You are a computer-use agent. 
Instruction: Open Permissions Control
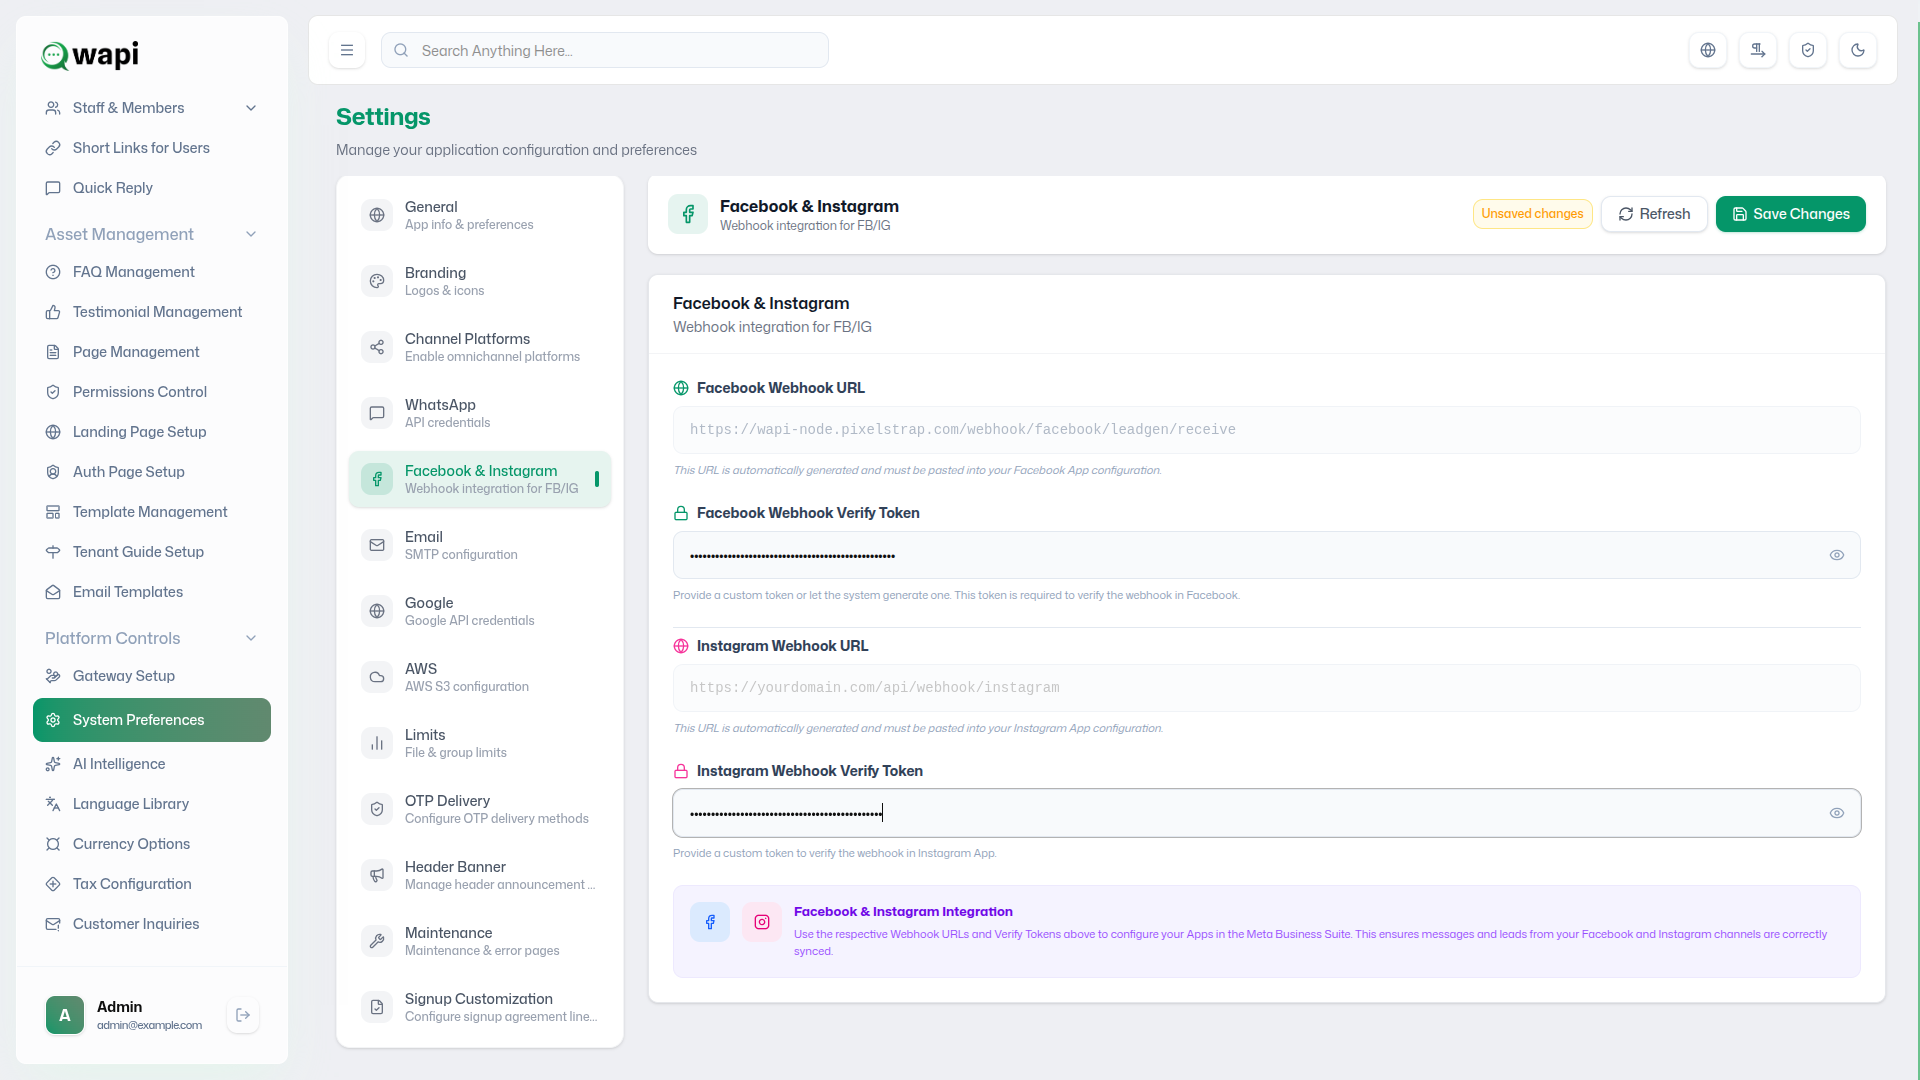pyautogui.click(x=152, y=392)
